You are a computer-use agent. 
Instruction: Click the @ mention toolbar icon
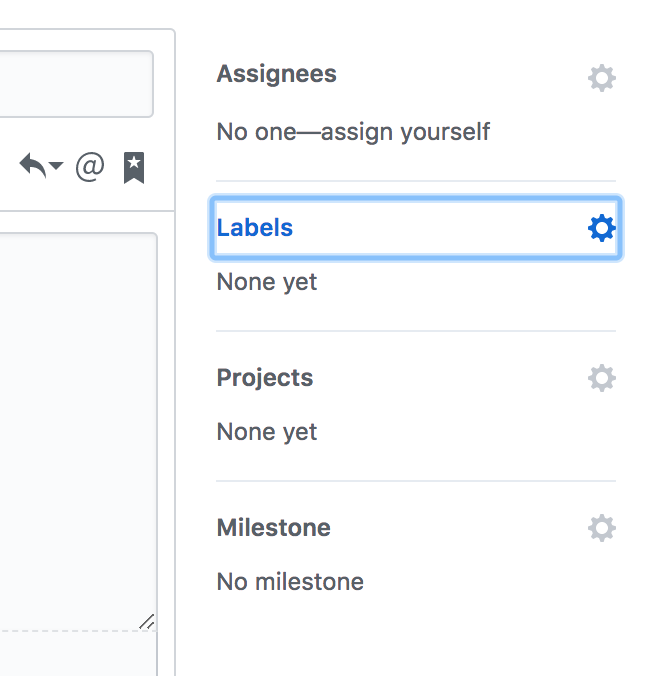tap(90, 166)
